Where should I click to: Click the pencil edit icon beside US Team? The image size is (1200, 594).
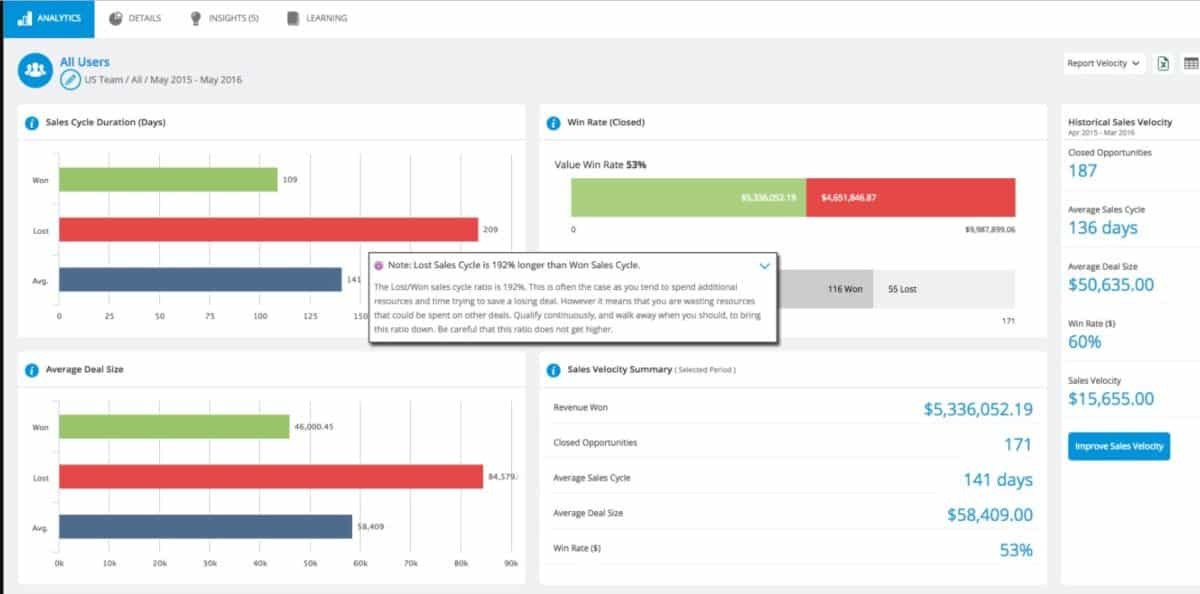tap(70, 80)
